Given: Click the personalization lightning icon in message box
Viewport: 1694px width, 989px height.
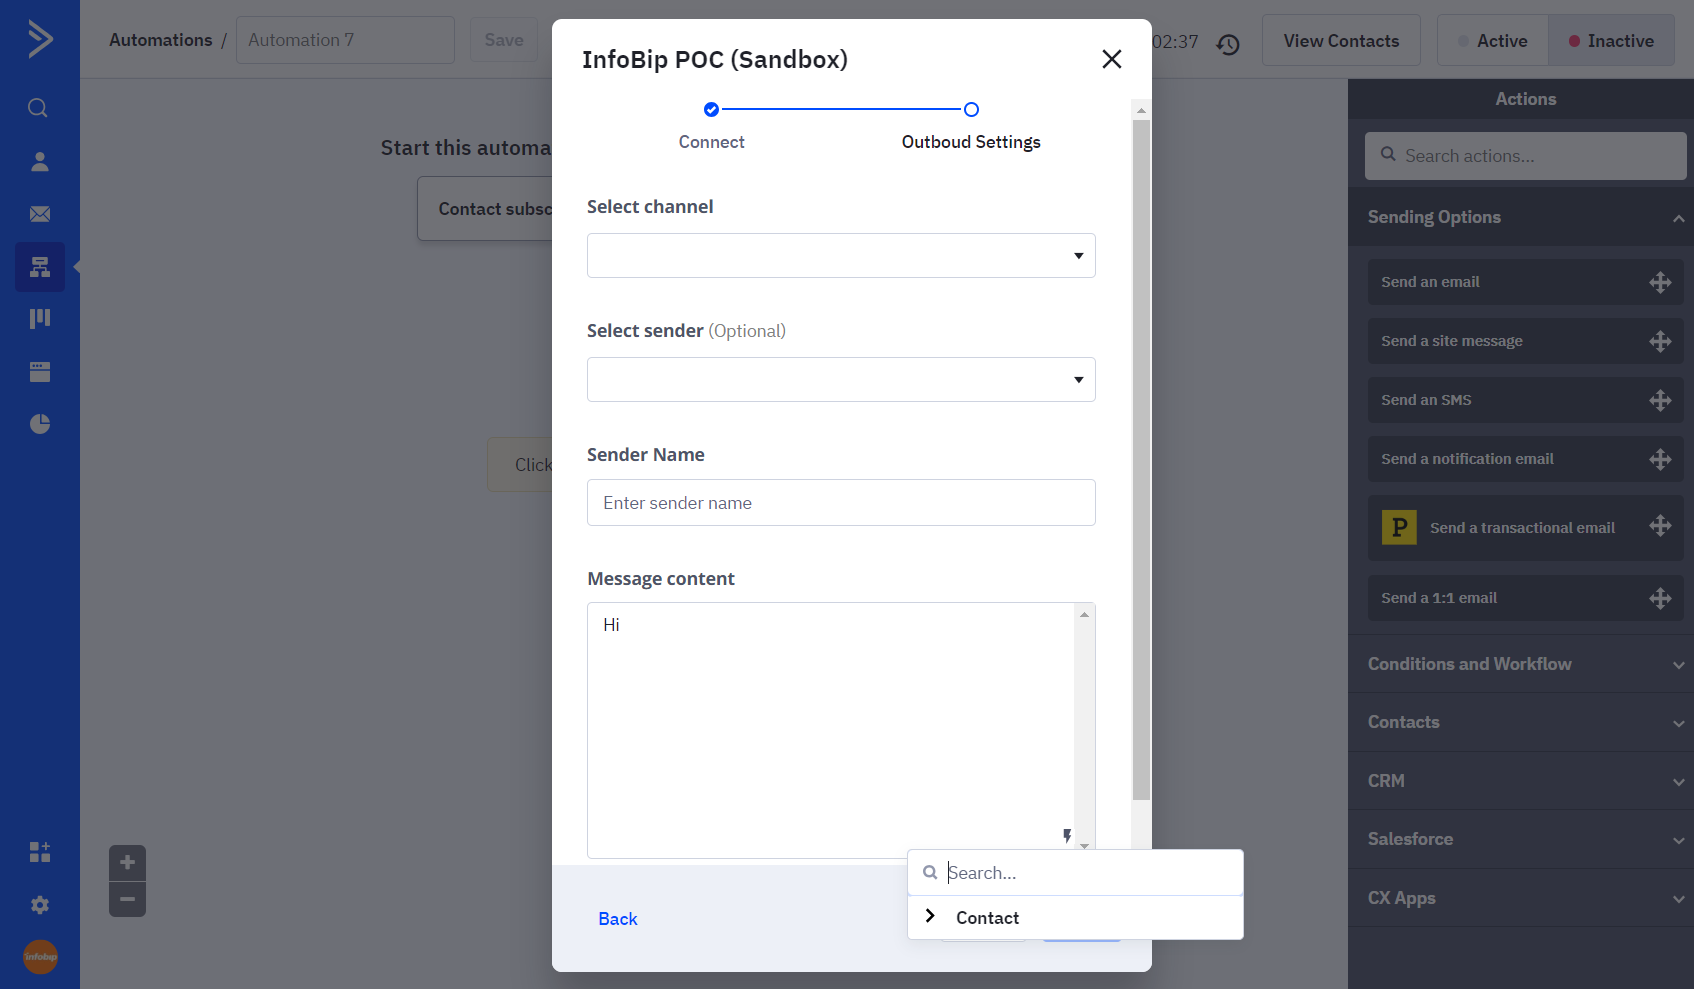Looking at the screenshot, I should (x=1067, y=835).
